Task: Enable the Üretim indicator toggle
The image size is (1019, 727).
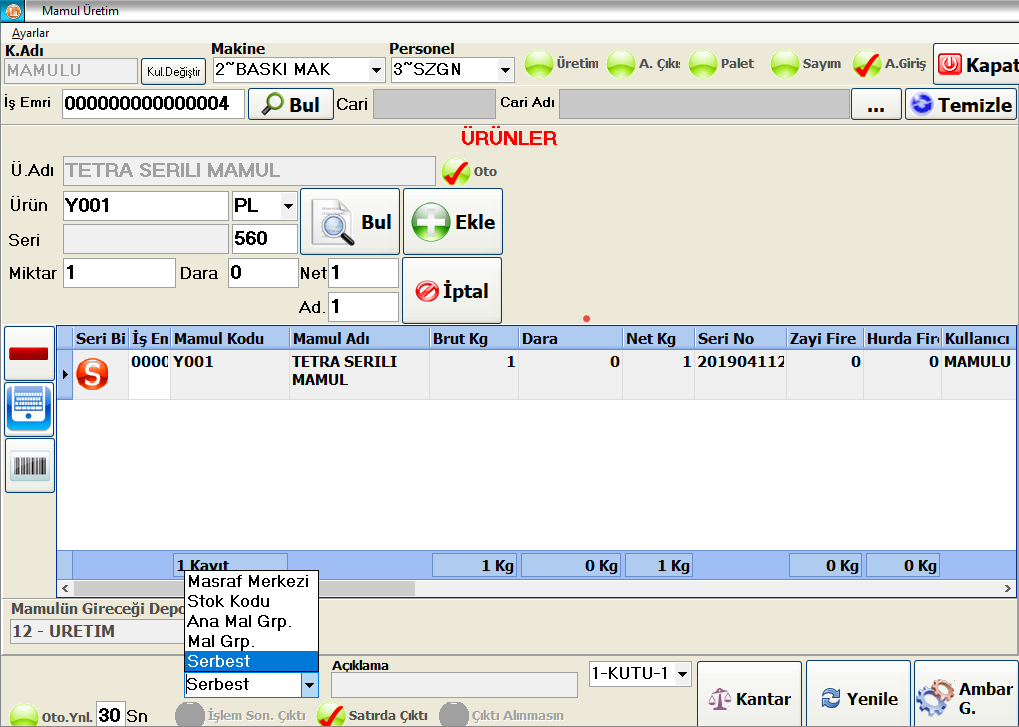Action: [x=540, y=65]
